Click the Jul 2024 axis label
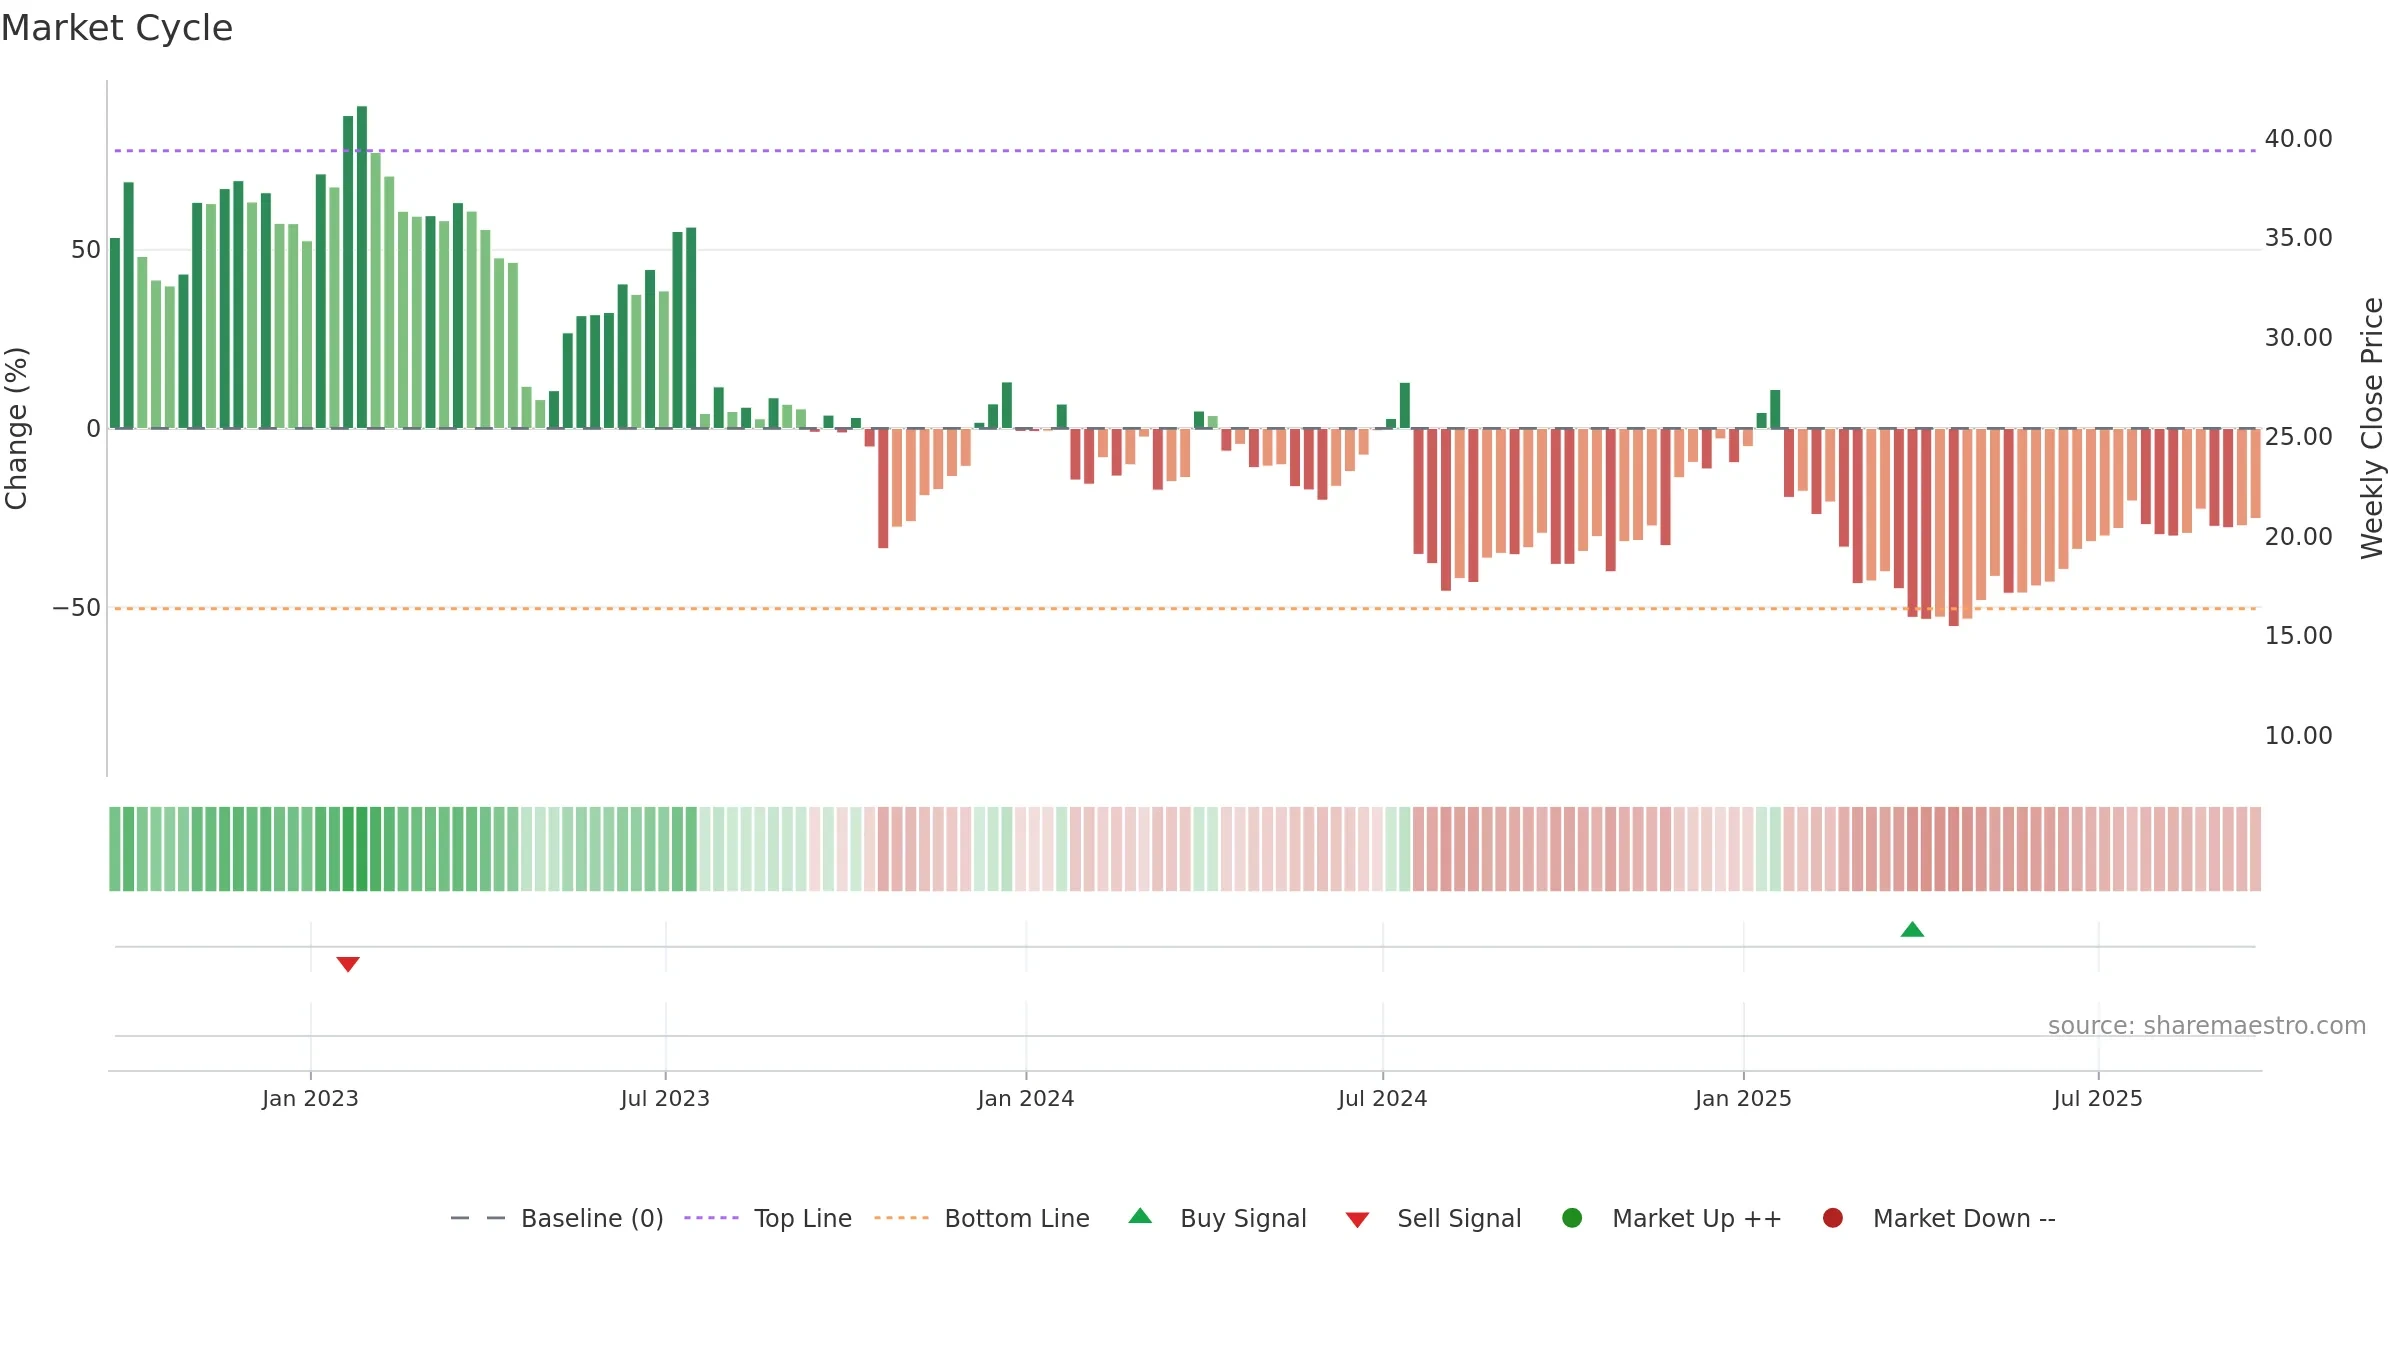 [x=1383, y=1099]
